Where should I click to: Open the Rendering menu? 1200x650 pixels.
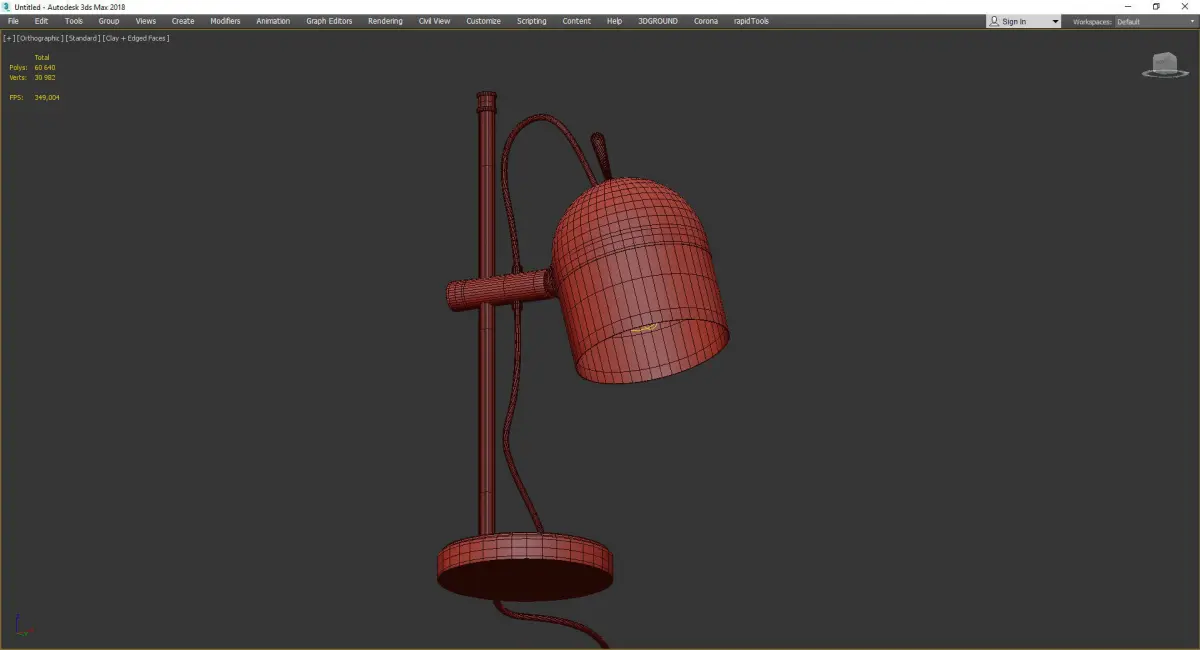click(x=385, y=21)
